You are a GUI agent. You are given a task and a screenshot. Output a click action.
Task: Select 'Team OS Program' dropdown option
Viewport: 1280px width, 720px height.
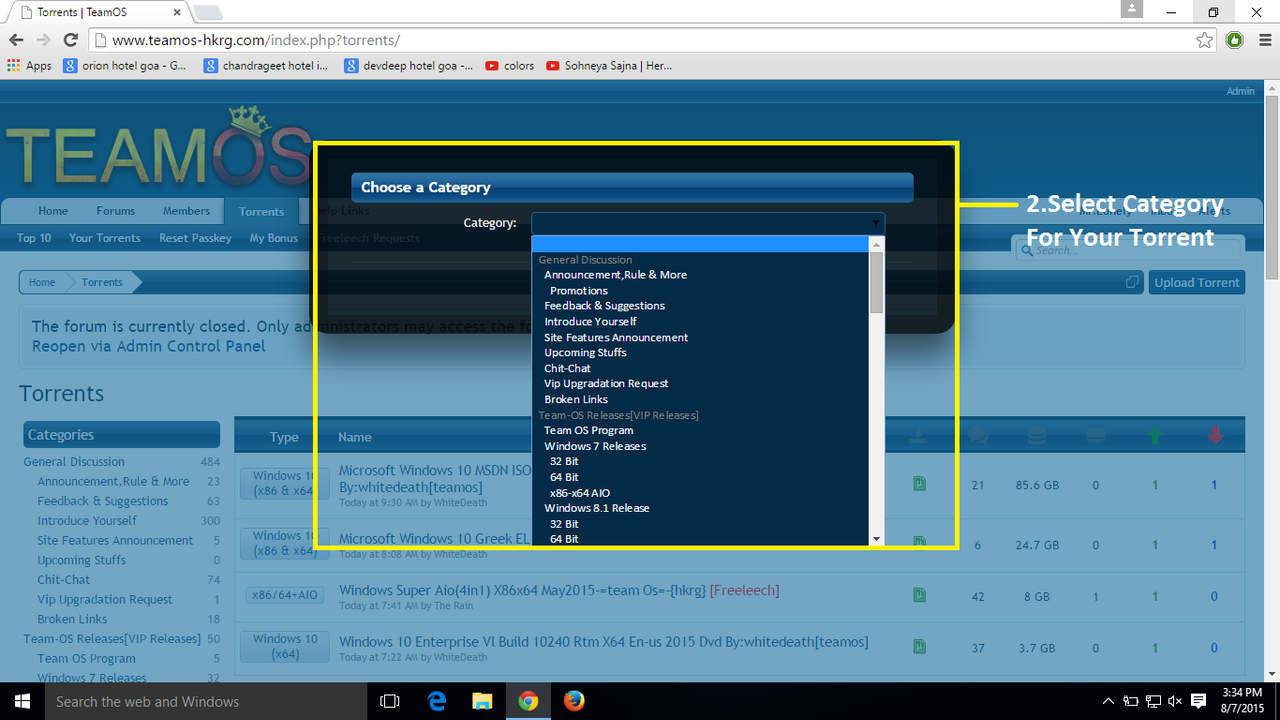click(x=588, y=430)
